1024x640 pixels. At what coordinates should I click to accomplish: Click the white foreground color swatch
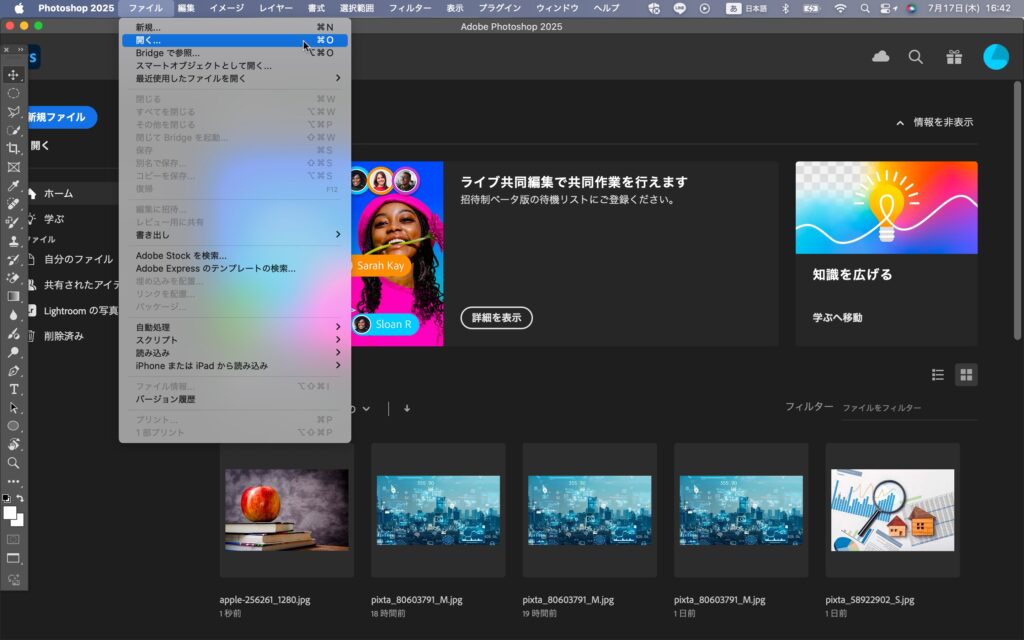[9, 513]
